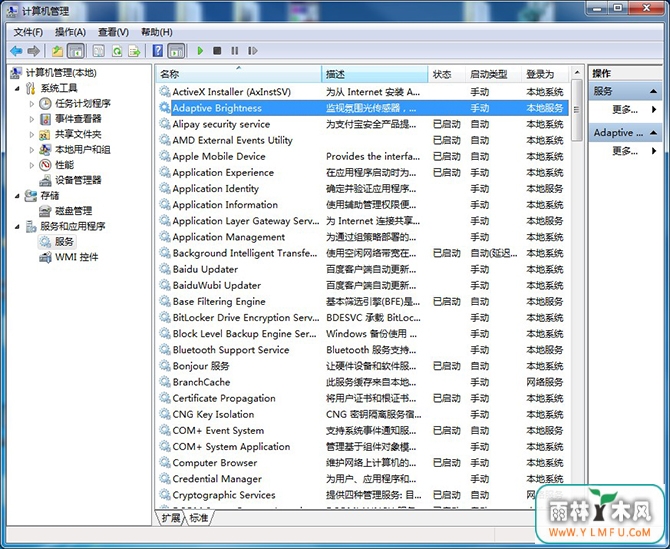Sort by the 名称 column header
Screen dimensions: 670x549
click(238, 74)
